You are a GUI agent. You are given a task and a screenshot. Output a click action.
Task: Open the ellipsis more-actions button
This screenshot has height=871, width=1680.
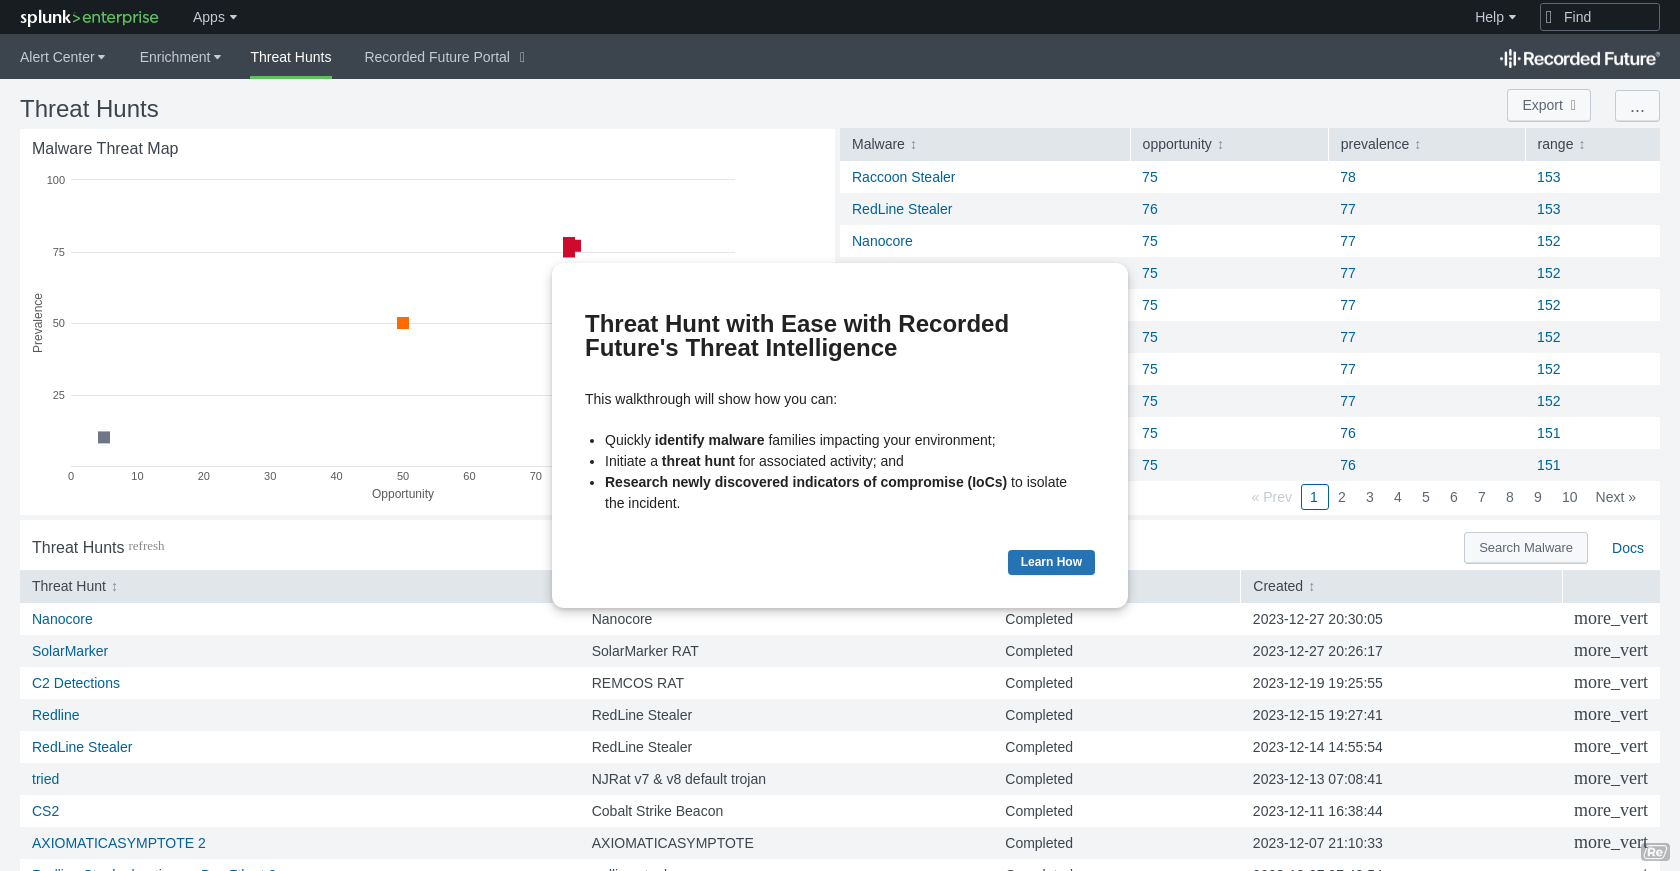tap(1637, 105)
